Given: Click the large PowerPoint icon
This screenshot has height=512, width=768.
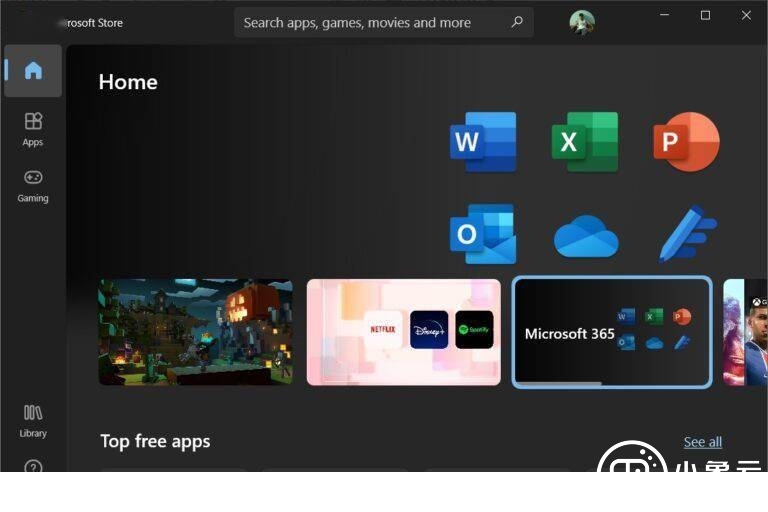Looking at the screenshot, I should click(686, 142).
